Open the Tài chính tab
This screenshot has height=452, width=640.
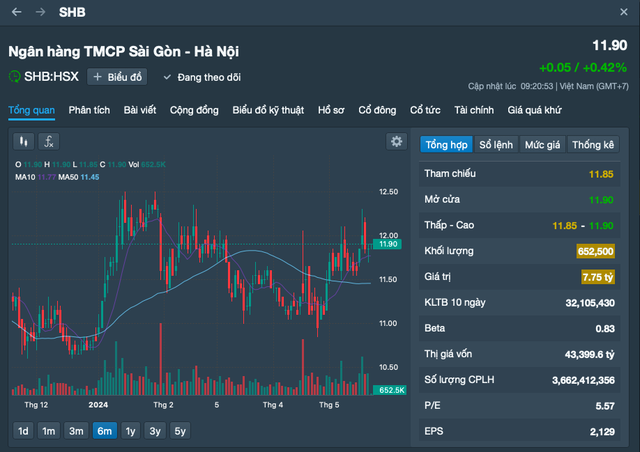[x=474, y=109]
